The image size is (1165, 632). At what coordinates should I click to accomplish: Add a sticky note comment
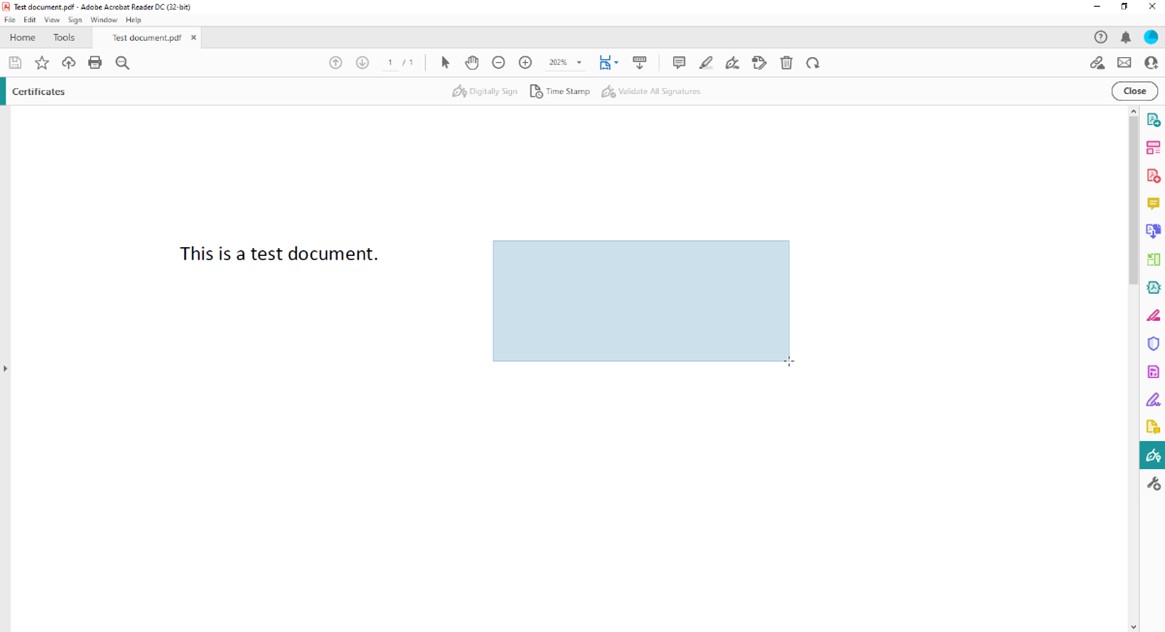(679, 62)
